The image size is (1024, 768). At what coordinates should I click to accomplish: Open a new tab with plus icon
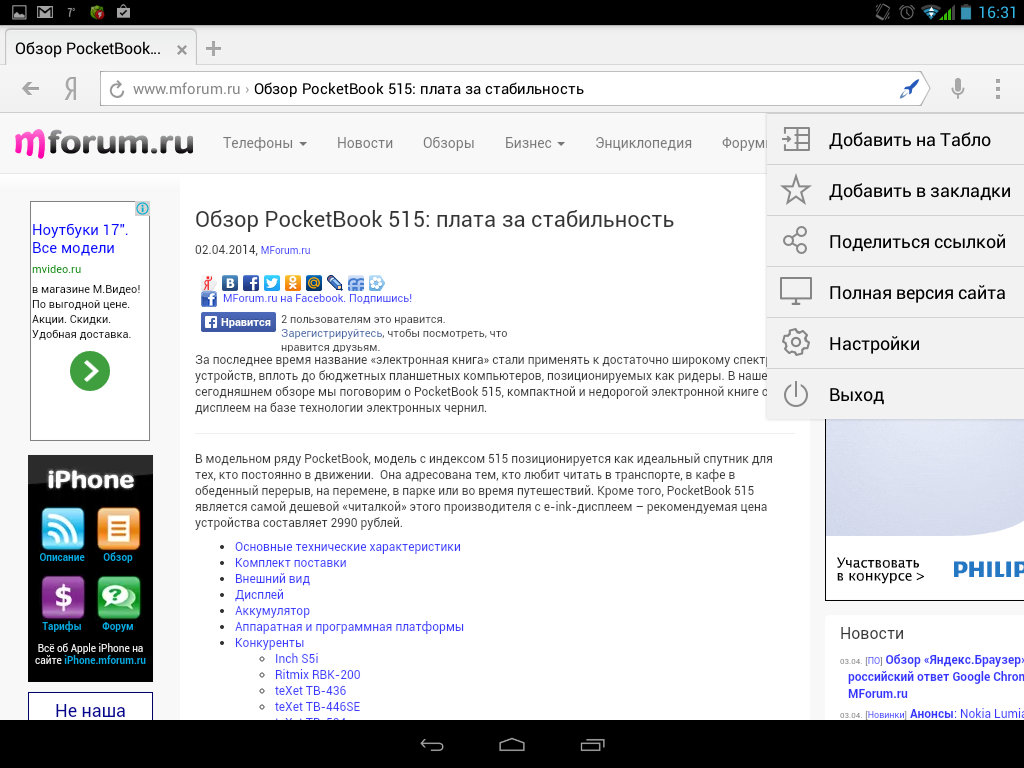[x=214, y=48]
